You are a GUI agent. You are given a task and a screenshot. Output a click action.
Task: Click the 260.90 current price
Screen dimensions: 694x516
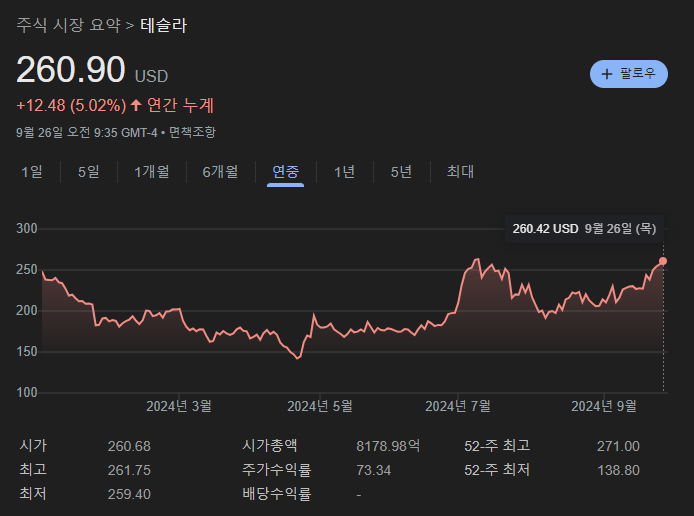coord(71,69)
